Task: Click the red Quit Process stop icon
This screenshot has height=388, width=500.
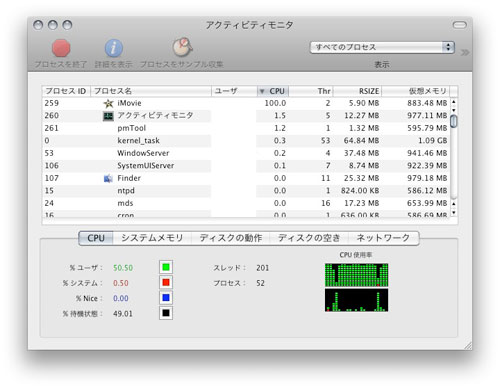Action: pyautogui.click(x=61, y=48)
